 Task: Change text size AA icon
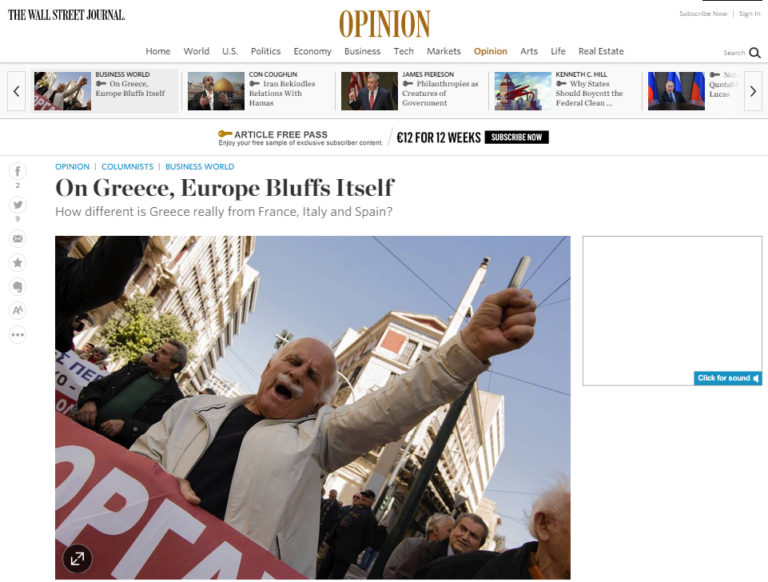tap(18, 310)
